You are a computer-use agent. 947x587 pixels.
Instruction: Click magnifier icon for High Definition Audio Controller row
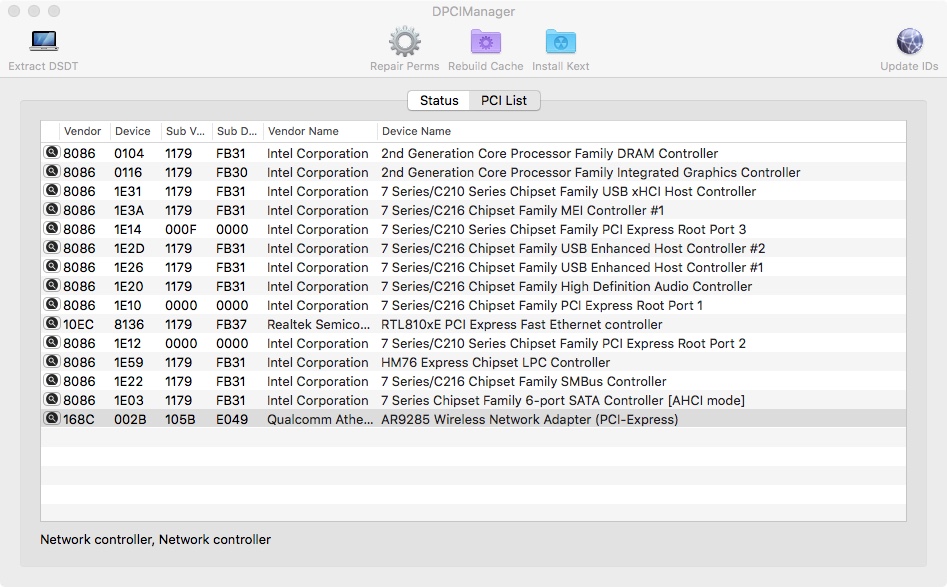(x=52, y=286)
